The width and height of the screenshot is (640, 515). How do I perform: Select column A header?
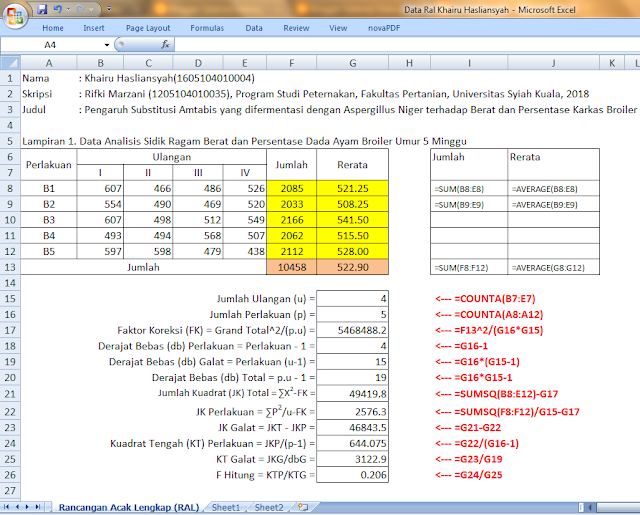pyautogui.click(x=49, y=63)
